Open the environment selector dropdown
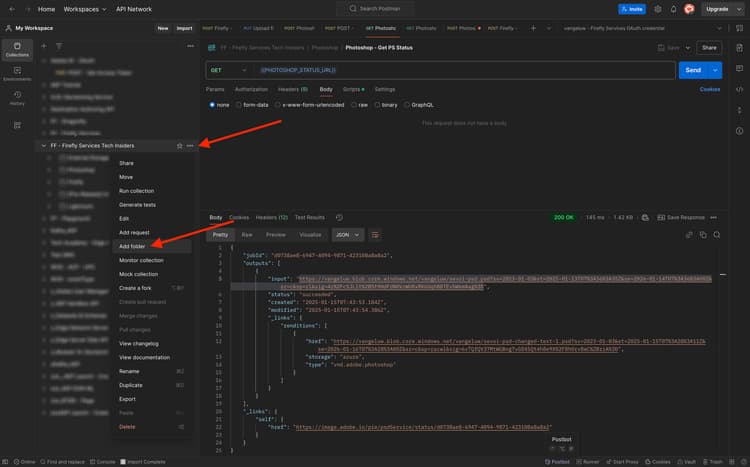 coord(642,28)
